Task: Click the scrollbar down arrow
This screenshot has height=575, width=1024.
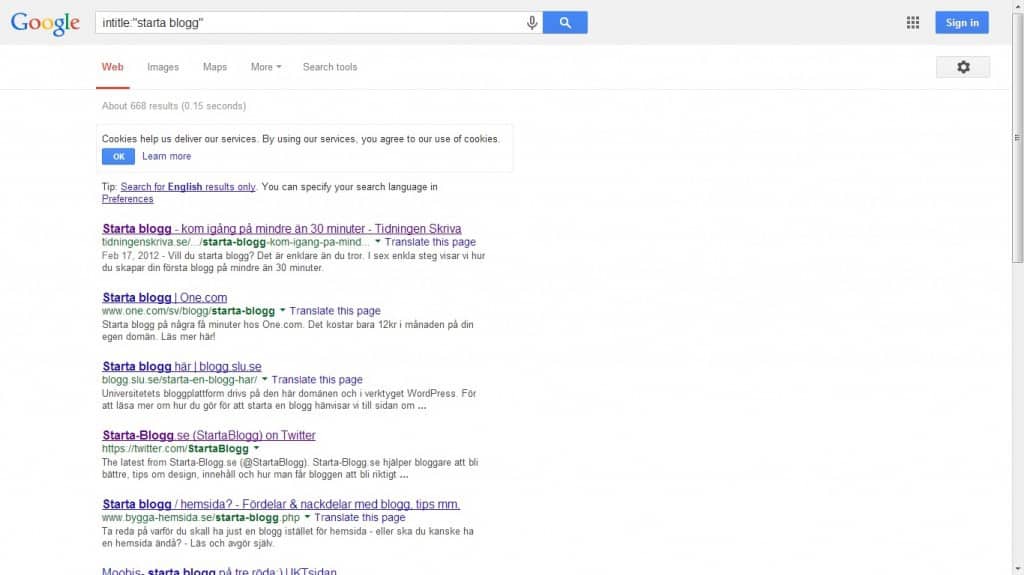Action: (1017, 570)
